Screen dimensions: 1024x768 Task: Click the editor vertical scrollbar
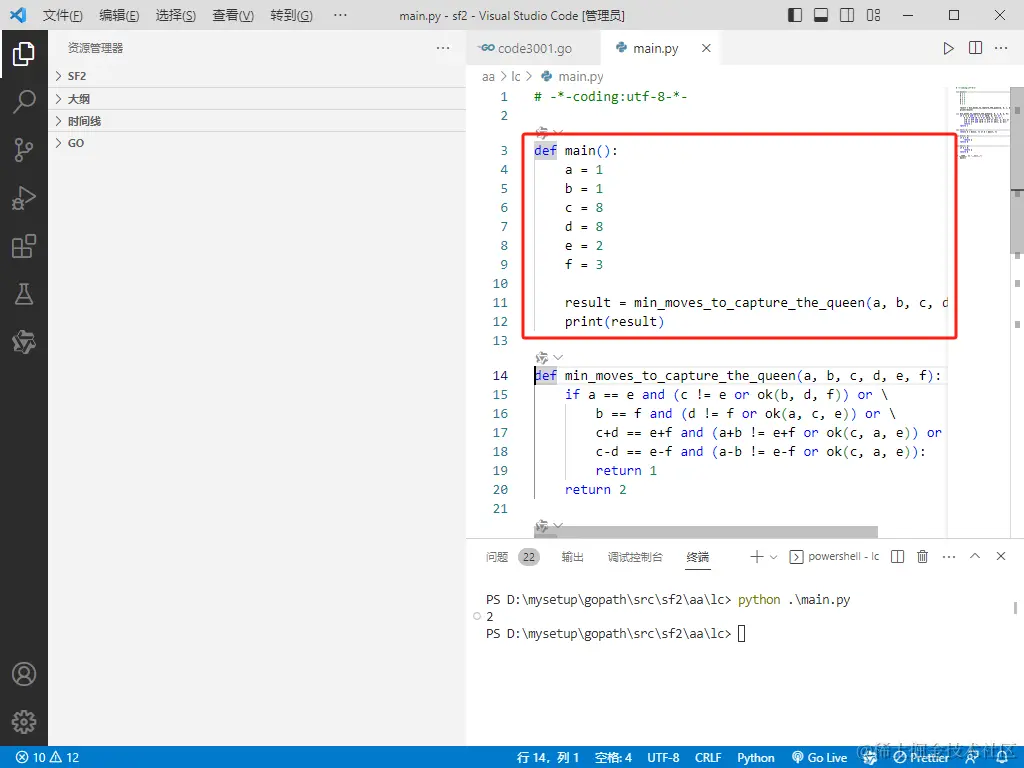click(1017, 171)
